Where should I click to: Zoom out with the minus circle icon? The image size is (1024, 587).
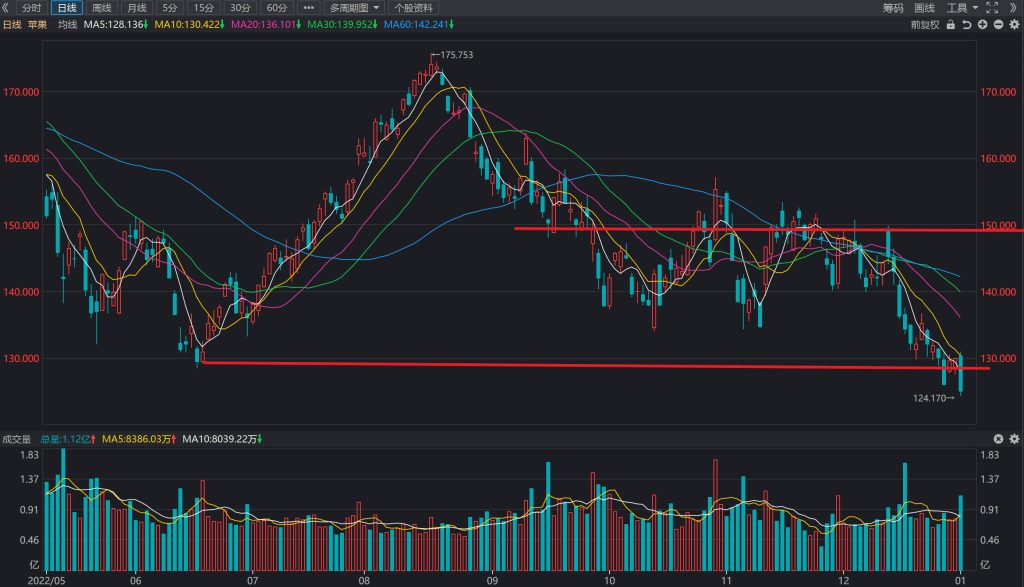[x=998, y=25]
